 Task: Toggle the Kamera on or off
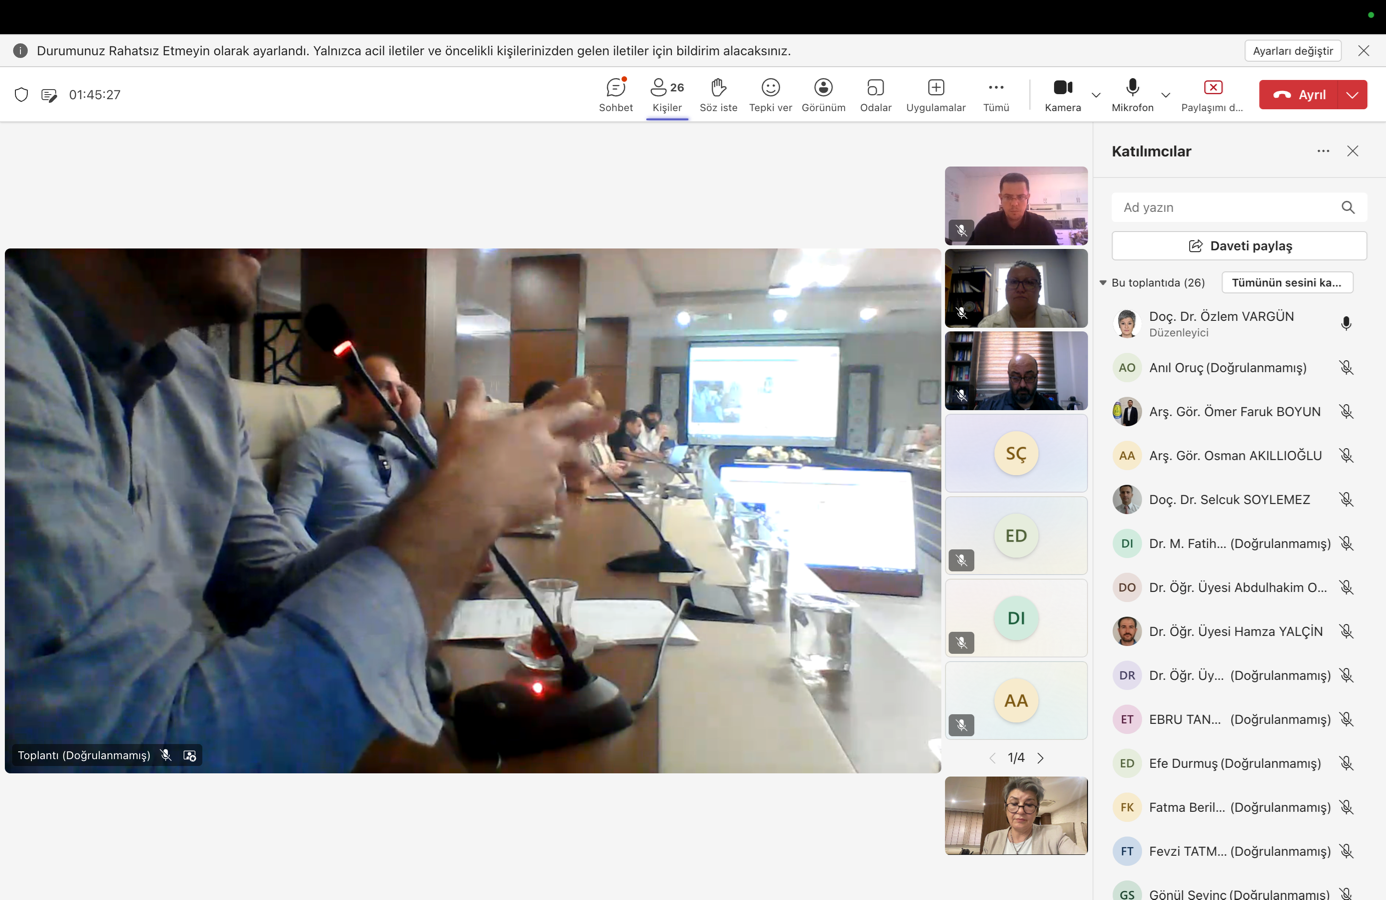[x=1062, y=94]
